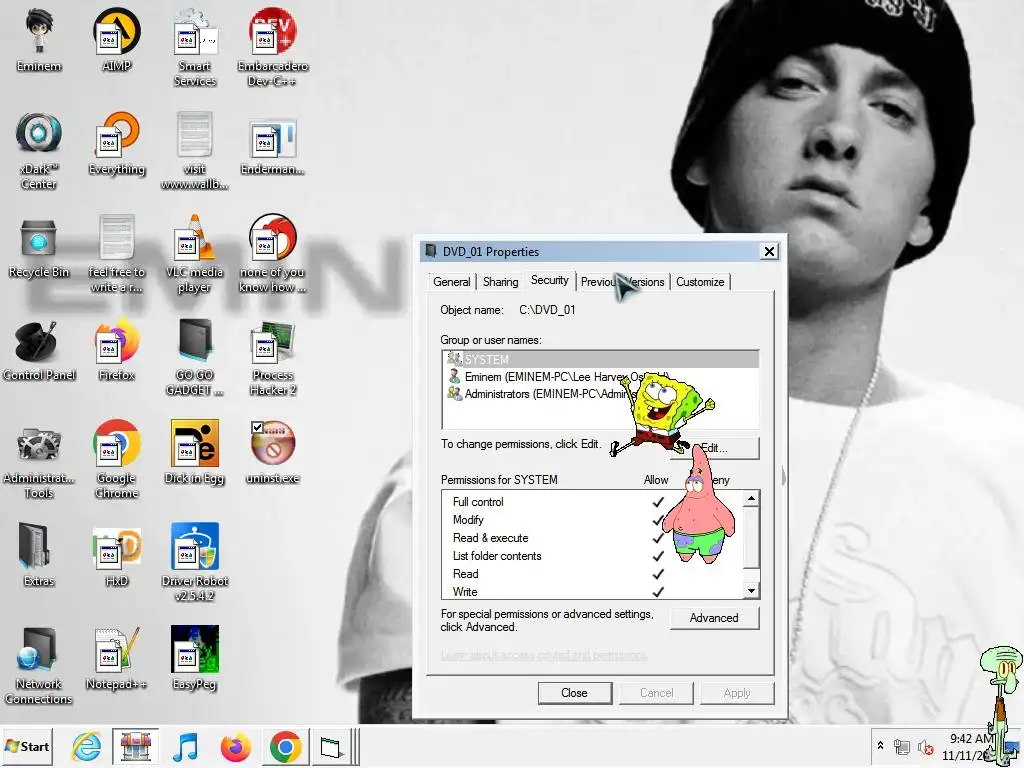This screenshot has width=1024, height=768.
Task: Click the Full control permission row
Action: [x=593, y=502]
